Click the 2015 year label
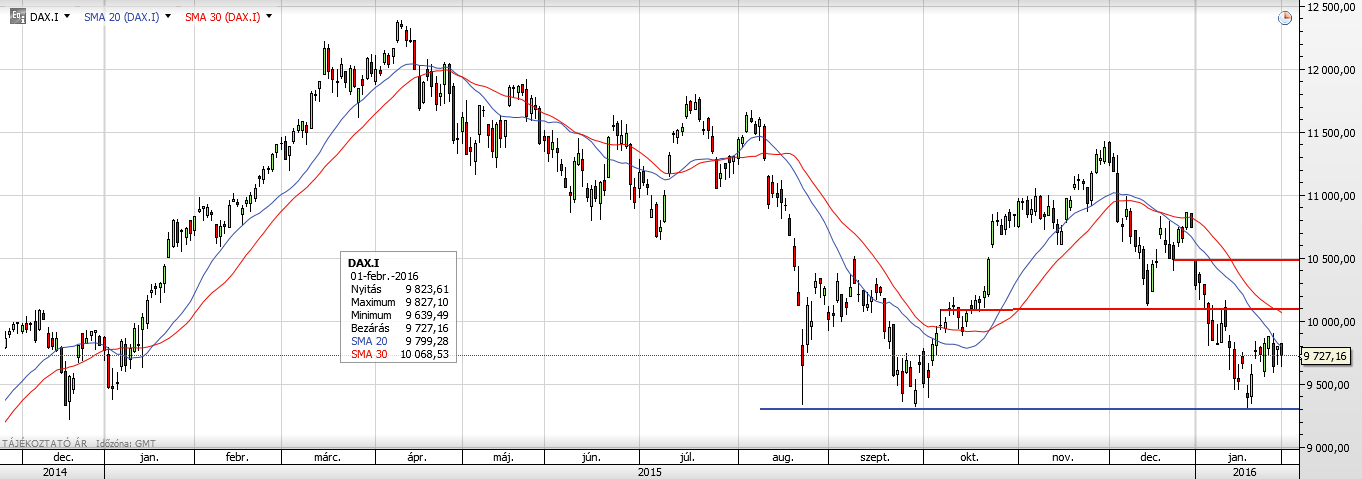 [650, 471]
